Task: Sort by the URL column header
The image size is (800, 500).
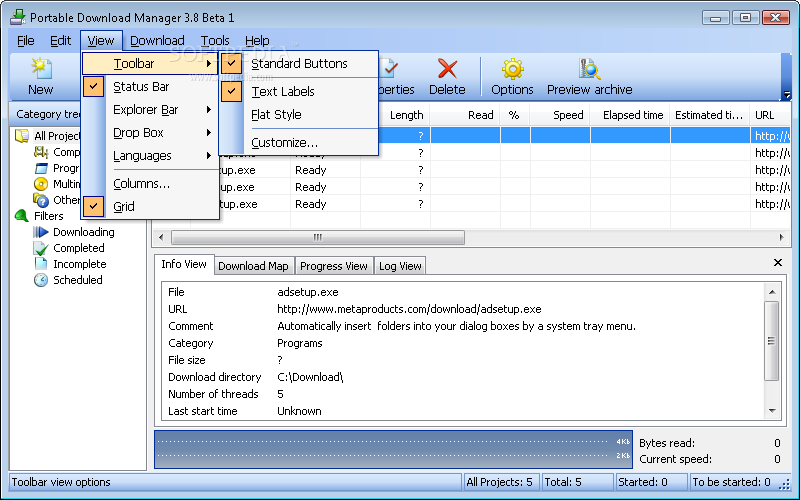Action: point(770,115)
